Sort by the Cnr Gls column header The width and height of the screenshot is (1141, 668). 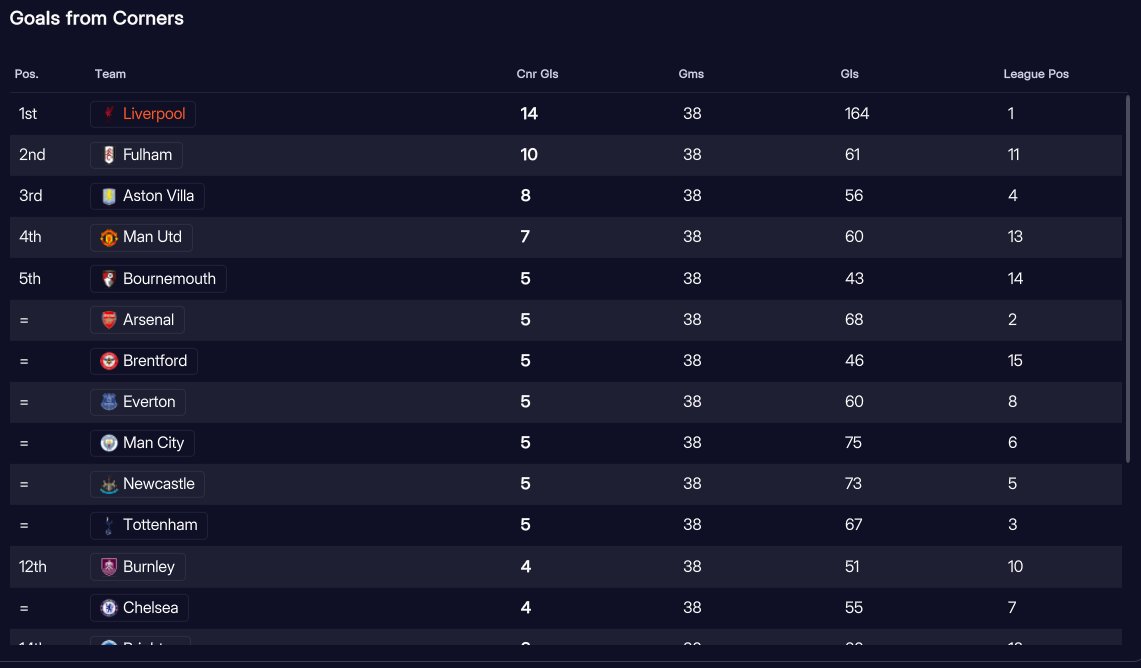(x=537, y=73)
